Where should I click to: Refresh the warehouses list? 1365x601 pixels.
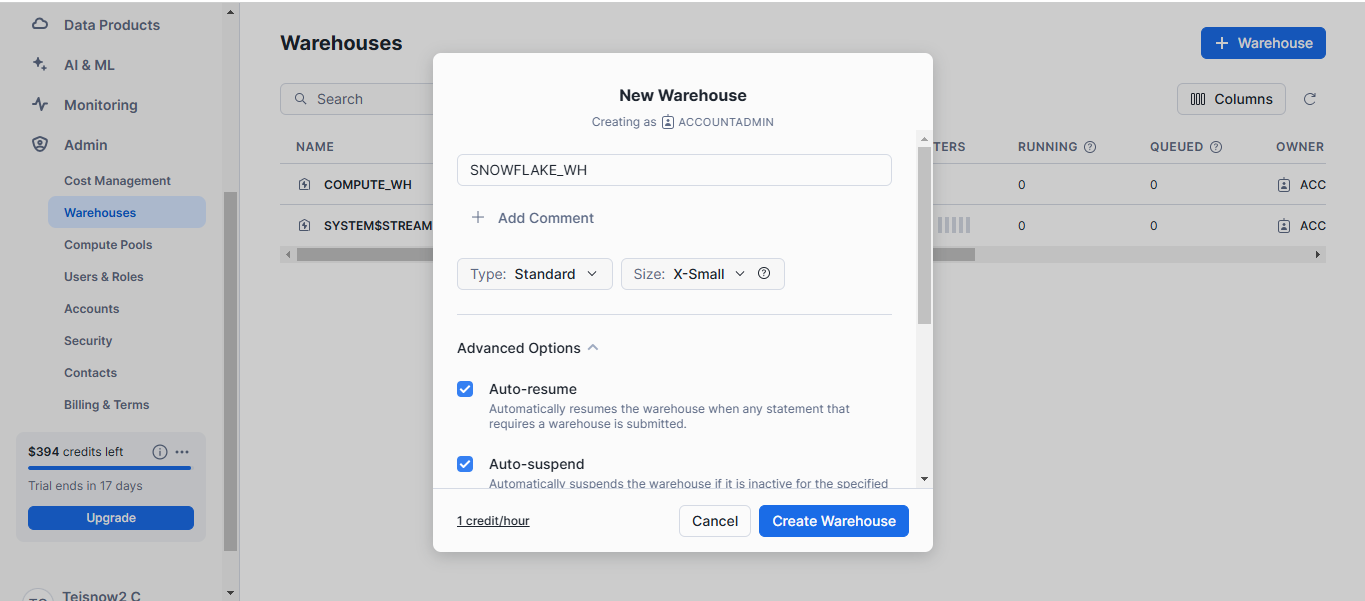(1310, 98)
